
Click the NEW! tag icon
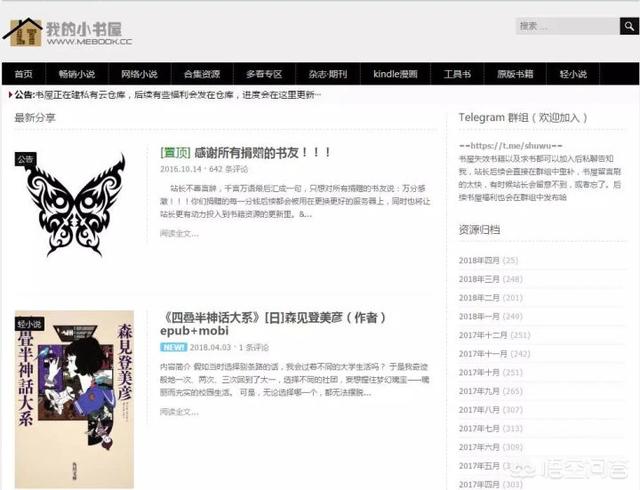[173, 347]
